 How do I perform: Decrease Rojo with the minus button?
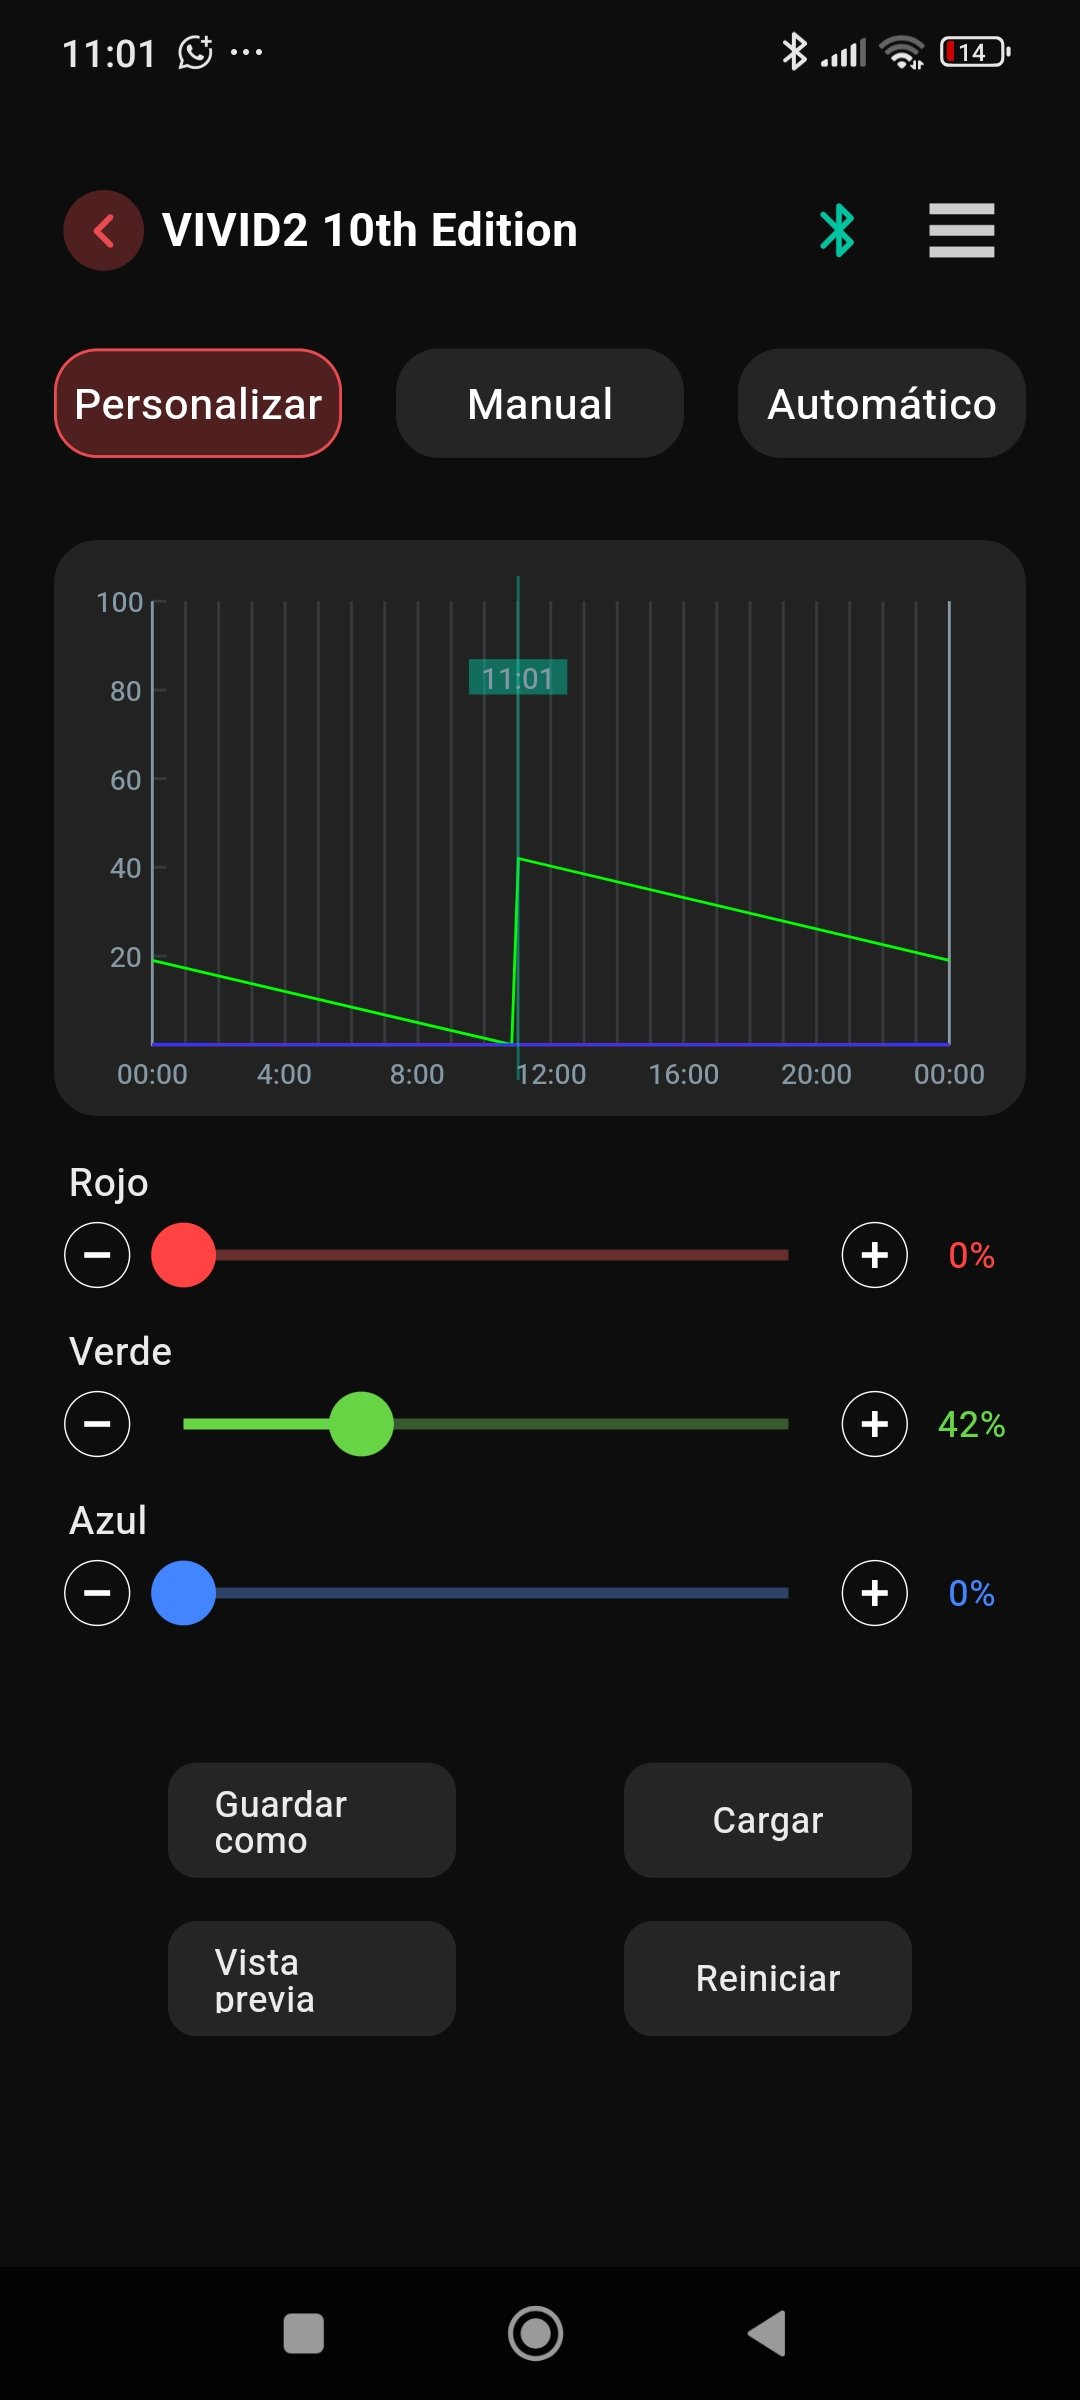97,1255
